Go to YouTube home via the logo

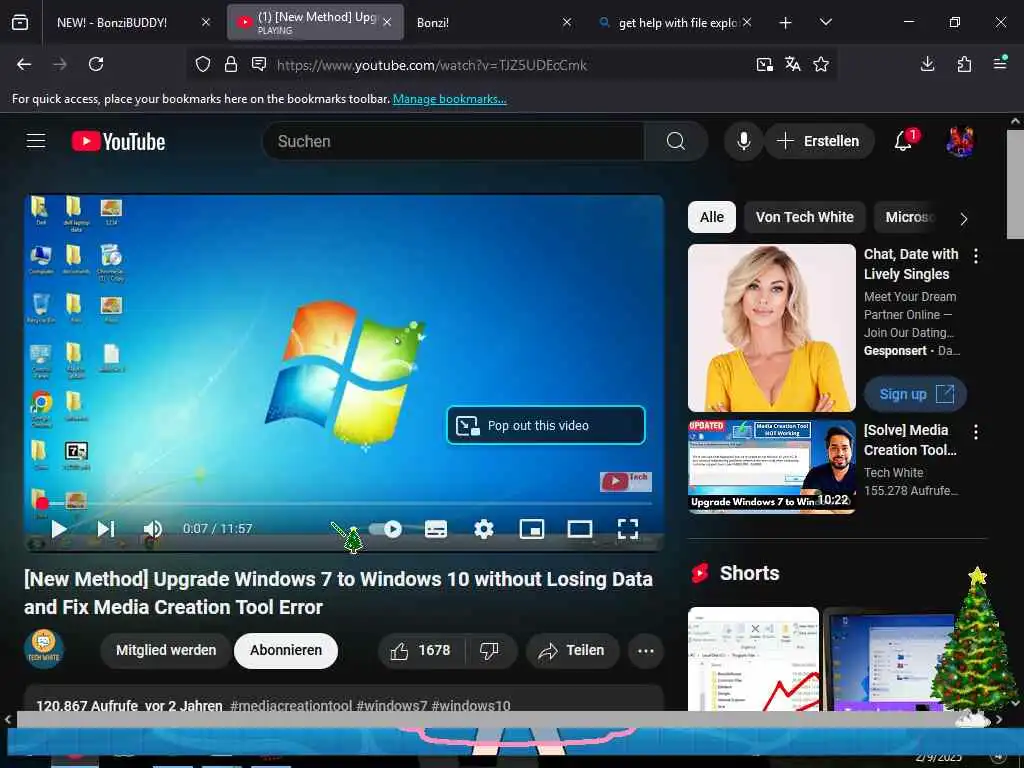pyautogui.click(x=118, y=141)
